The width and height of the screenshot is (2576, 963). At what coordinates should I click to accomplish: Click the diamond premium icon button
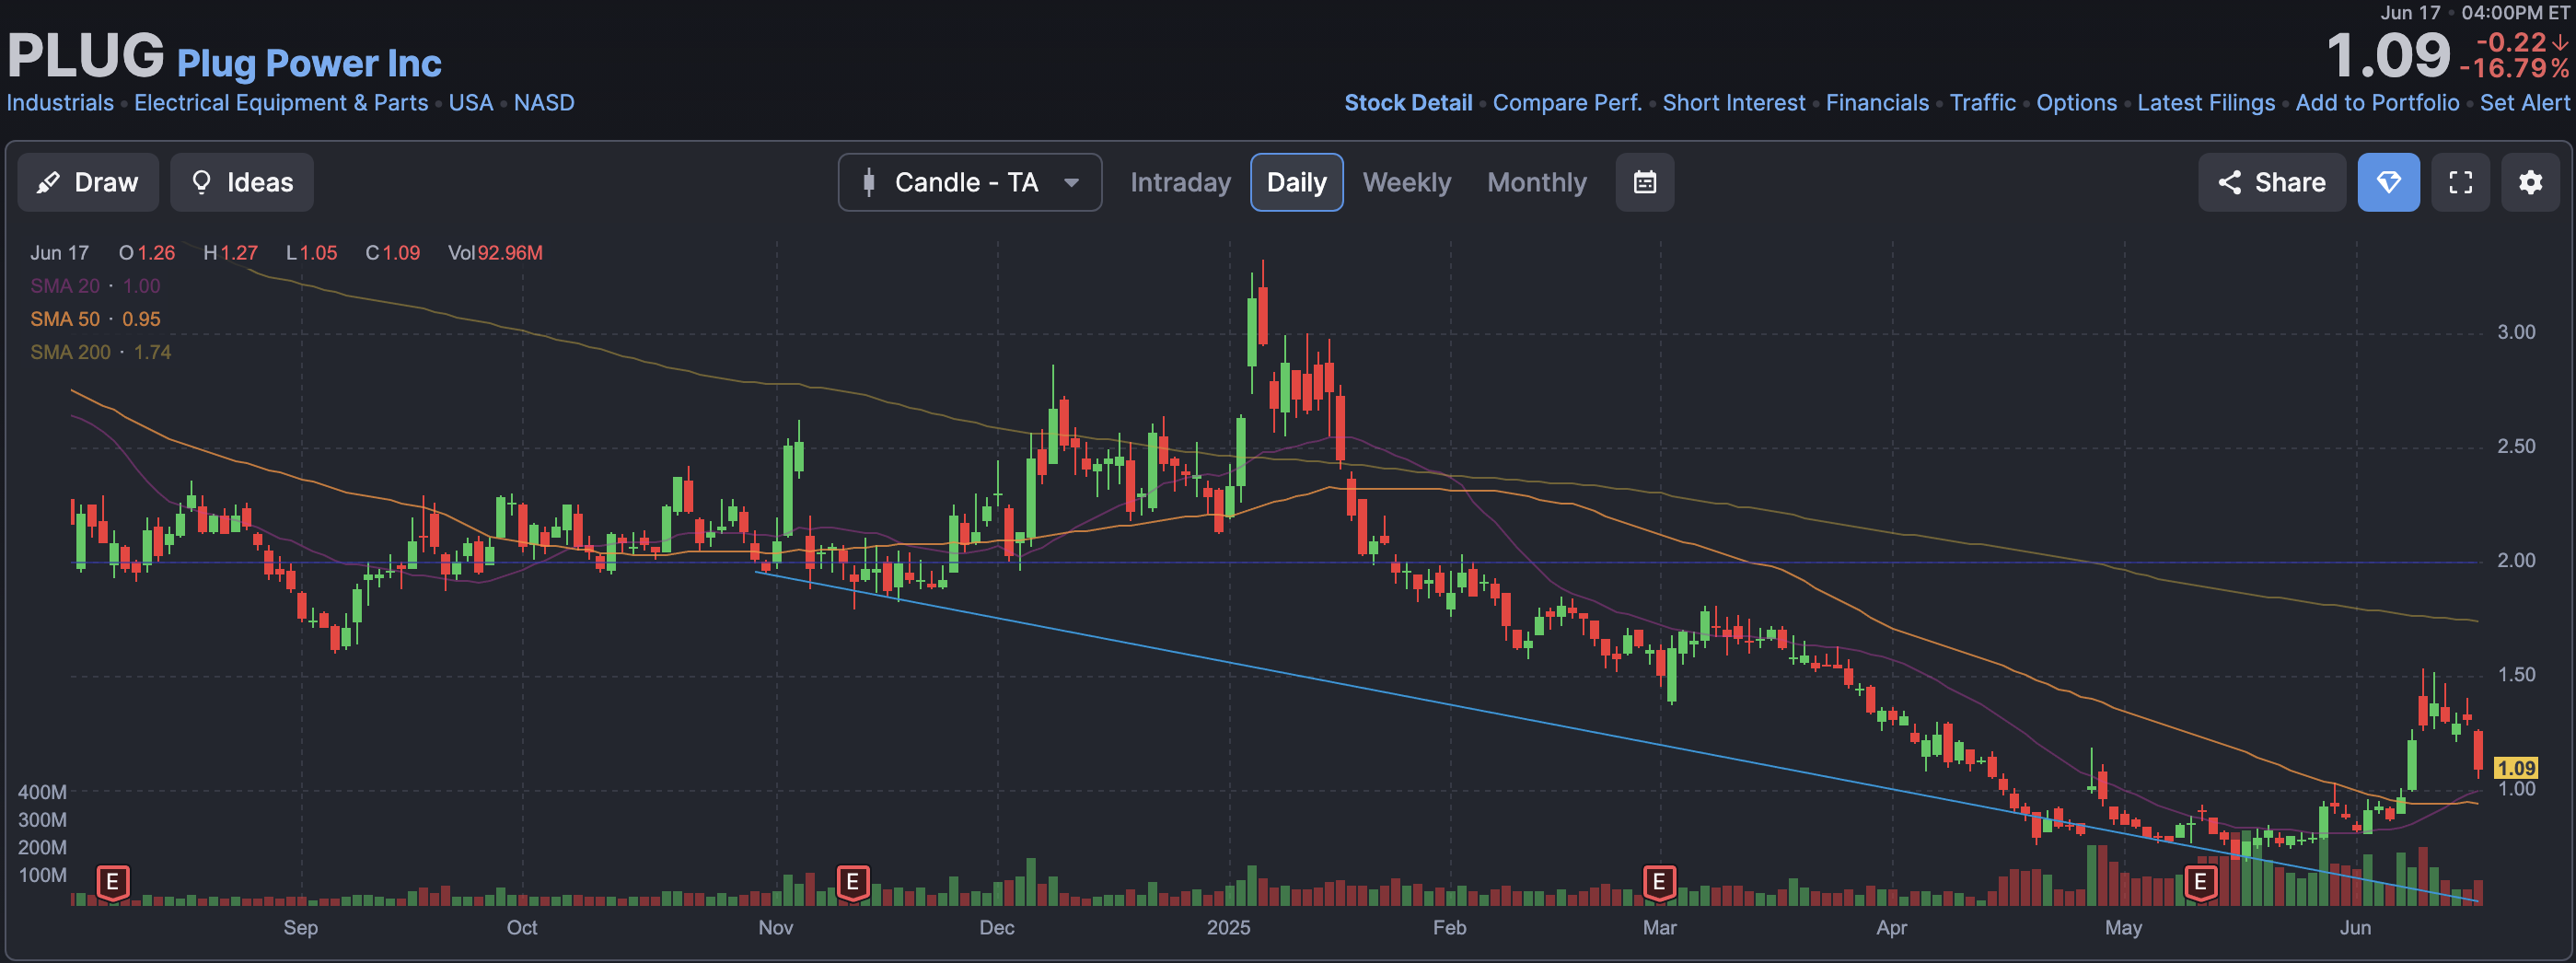(x=2389, y=182)
